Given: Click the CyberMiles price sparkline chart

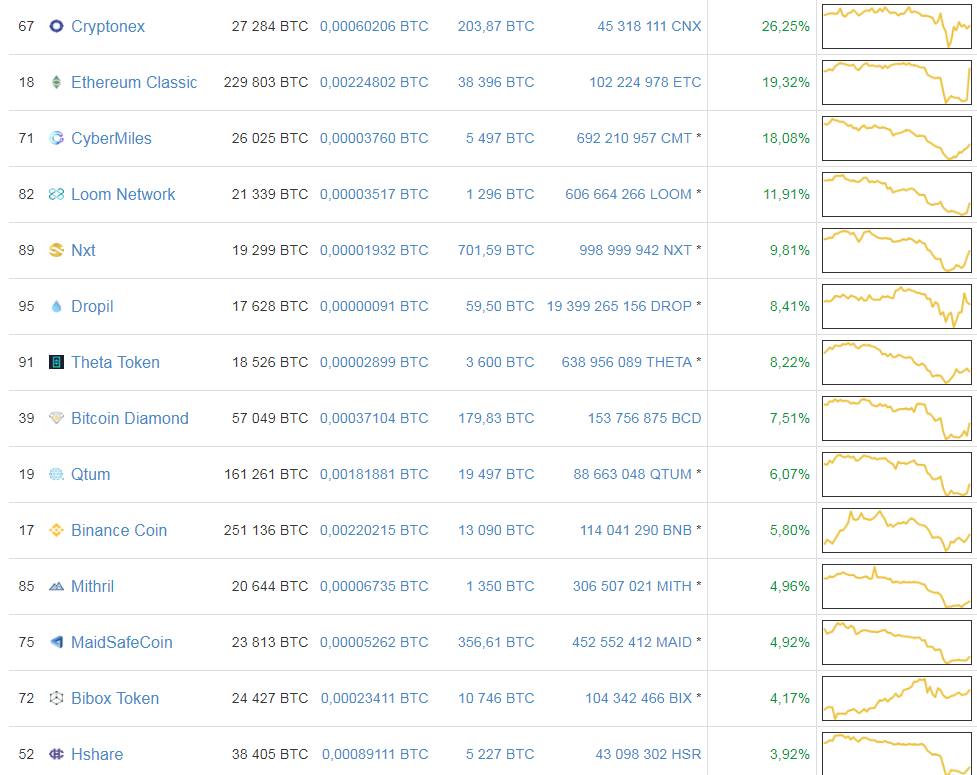Looking at the screenshot, I should (x=897, y=138).
